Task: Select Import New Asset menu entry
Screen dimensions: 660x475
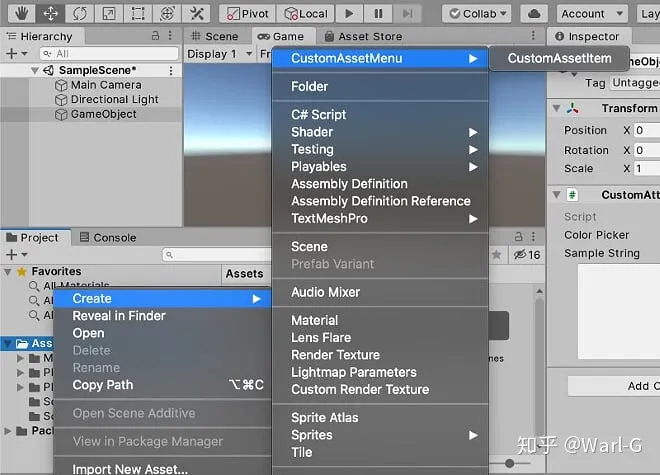Action: (x=162, y=469)
